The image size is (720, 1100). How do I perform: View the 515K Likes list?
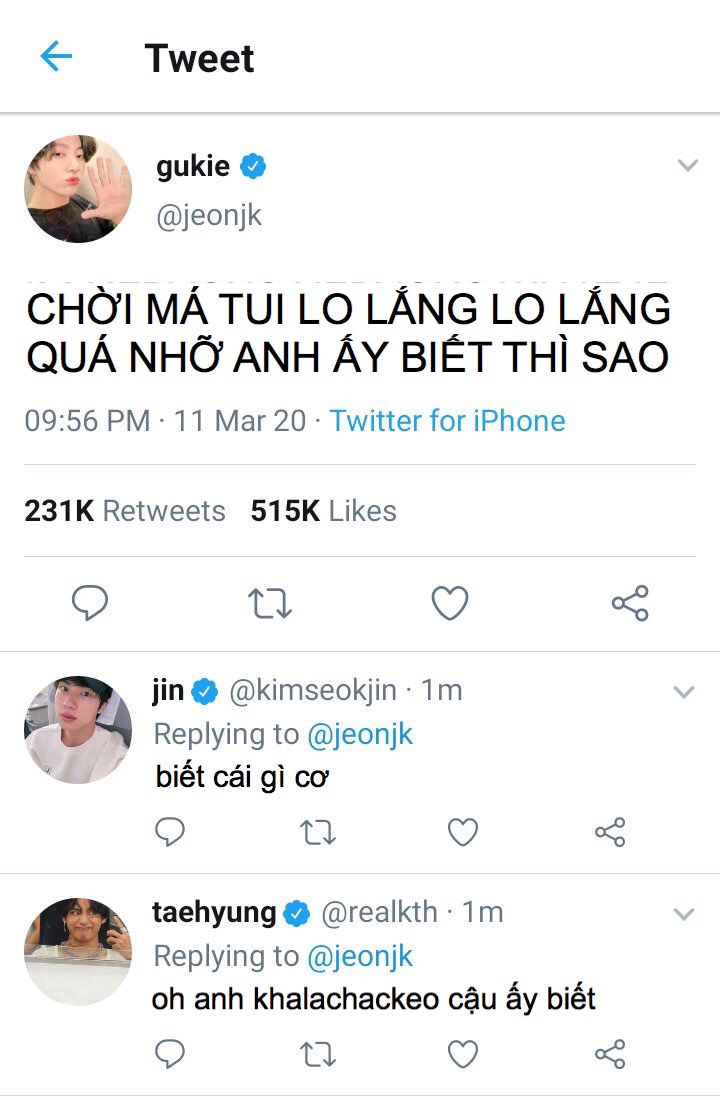[x=323, y=511]
